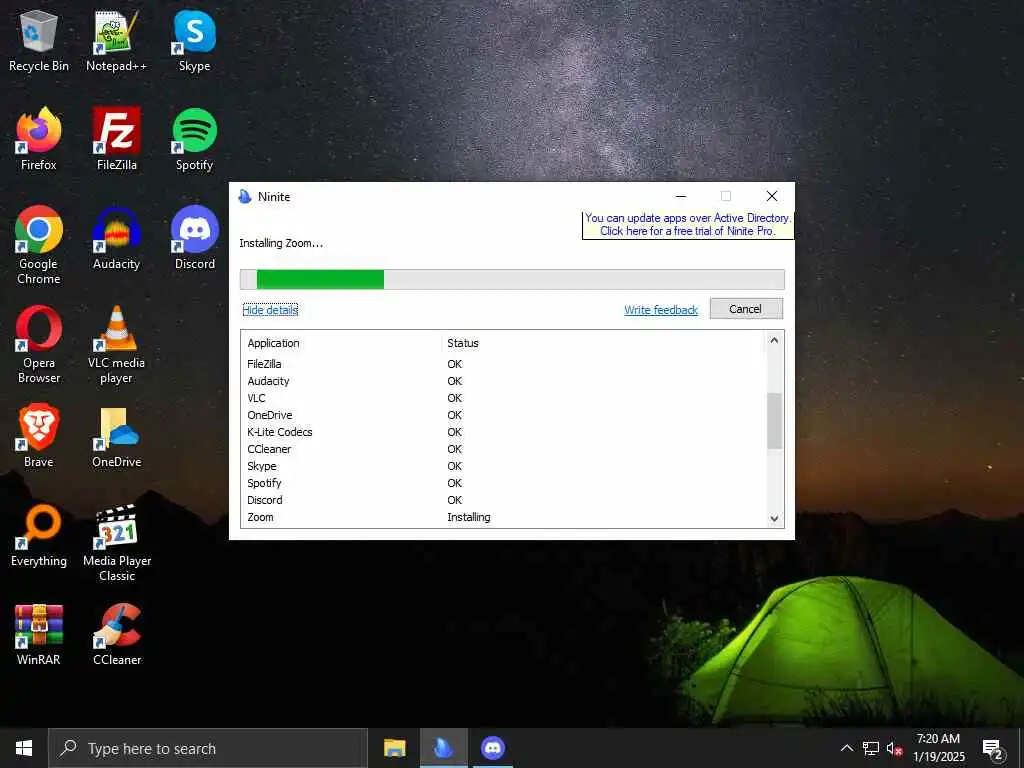Open File Explorer from the taskbar
1024x768 pixels.
(394, 748)
